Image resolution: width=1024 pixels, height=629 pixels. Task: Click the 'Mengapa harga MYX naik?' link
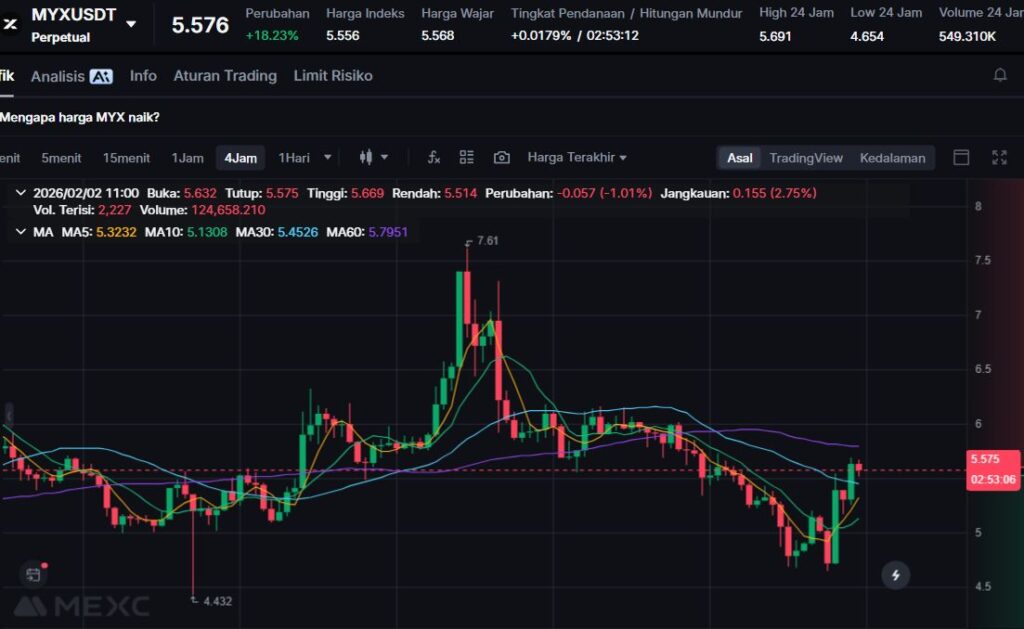80,117
